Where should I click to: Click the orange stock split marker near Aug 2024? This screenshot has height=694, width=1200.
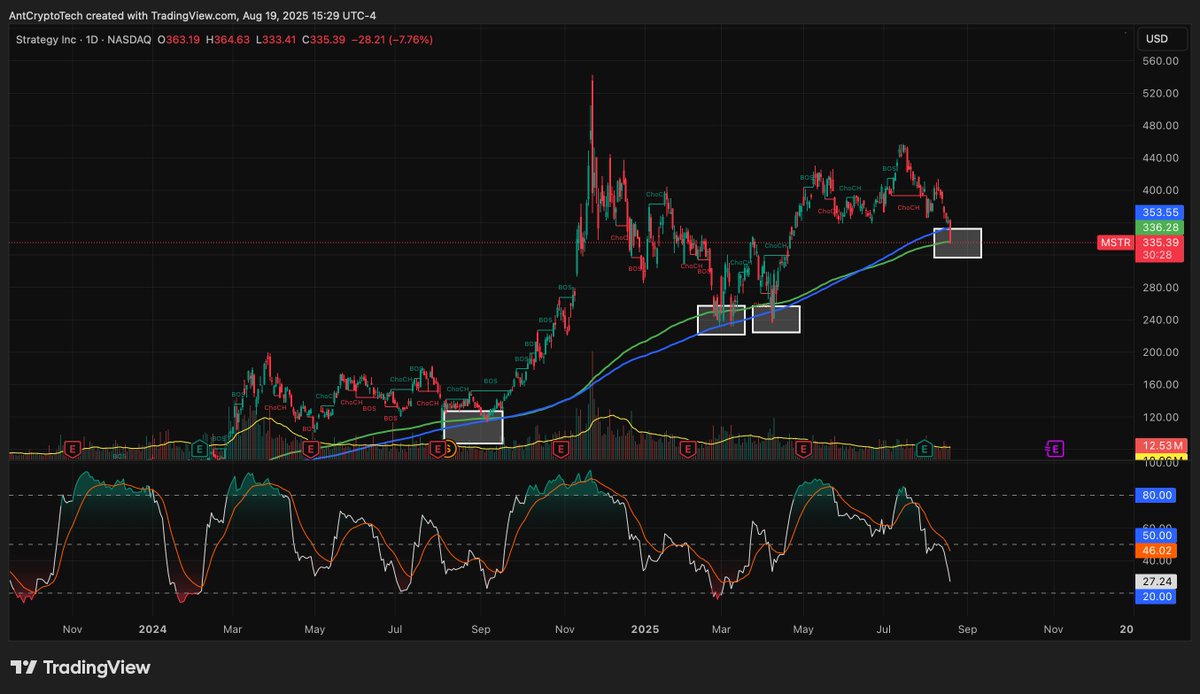[x=450, y=449]
